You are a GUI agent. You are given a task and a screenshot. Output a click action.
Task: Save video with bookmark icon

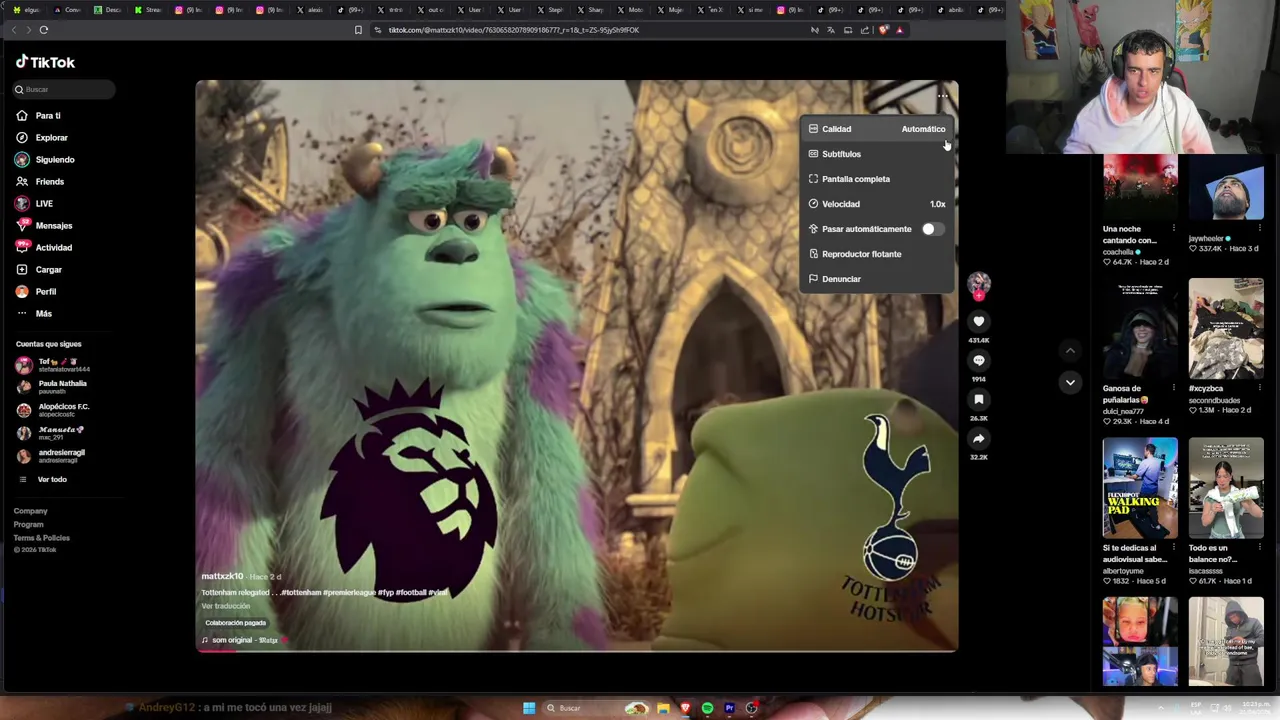coord(979,399)
